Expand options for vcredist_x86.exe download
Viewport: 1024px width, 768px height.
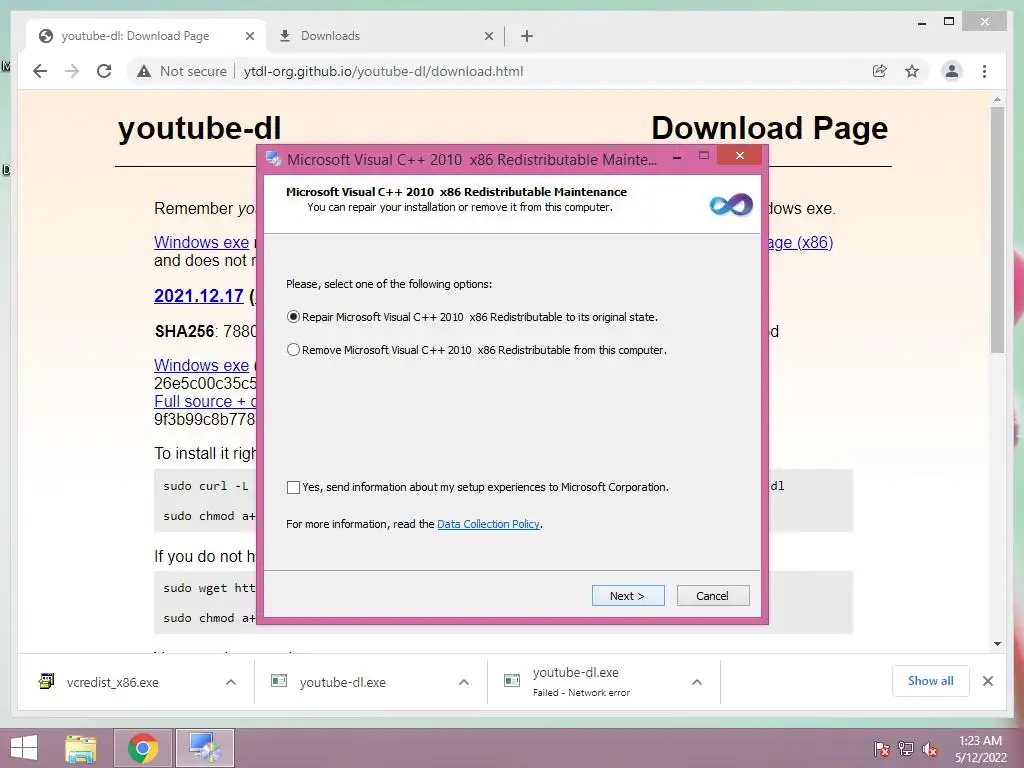click(231, 682)
